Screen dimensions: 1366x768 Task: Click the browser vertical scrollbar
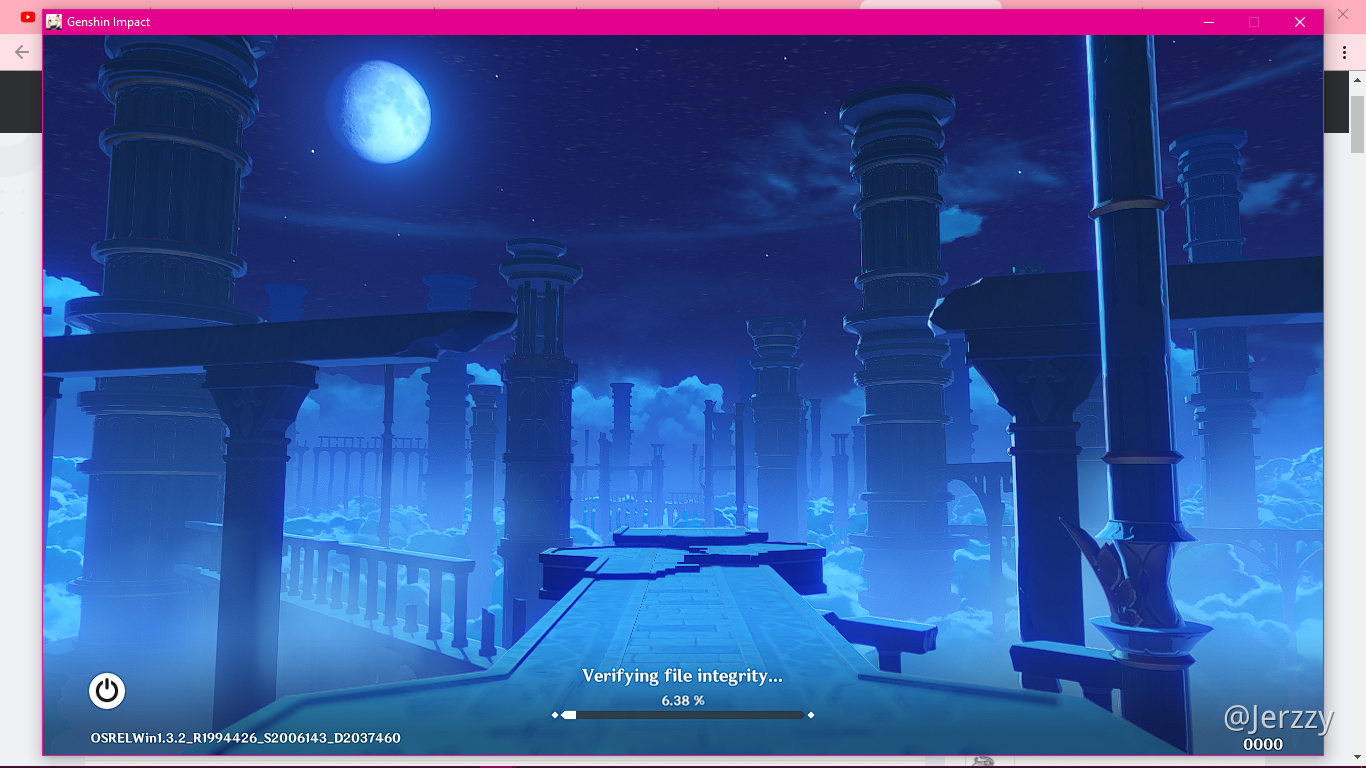click(x=1358, y=125)
